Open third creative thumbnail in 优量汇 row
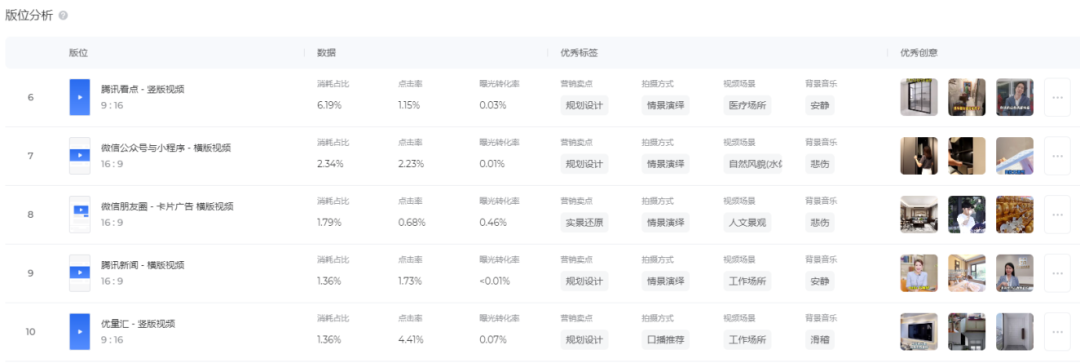The width and height of the screenshot is (1080, 363). pos(1015,331)
